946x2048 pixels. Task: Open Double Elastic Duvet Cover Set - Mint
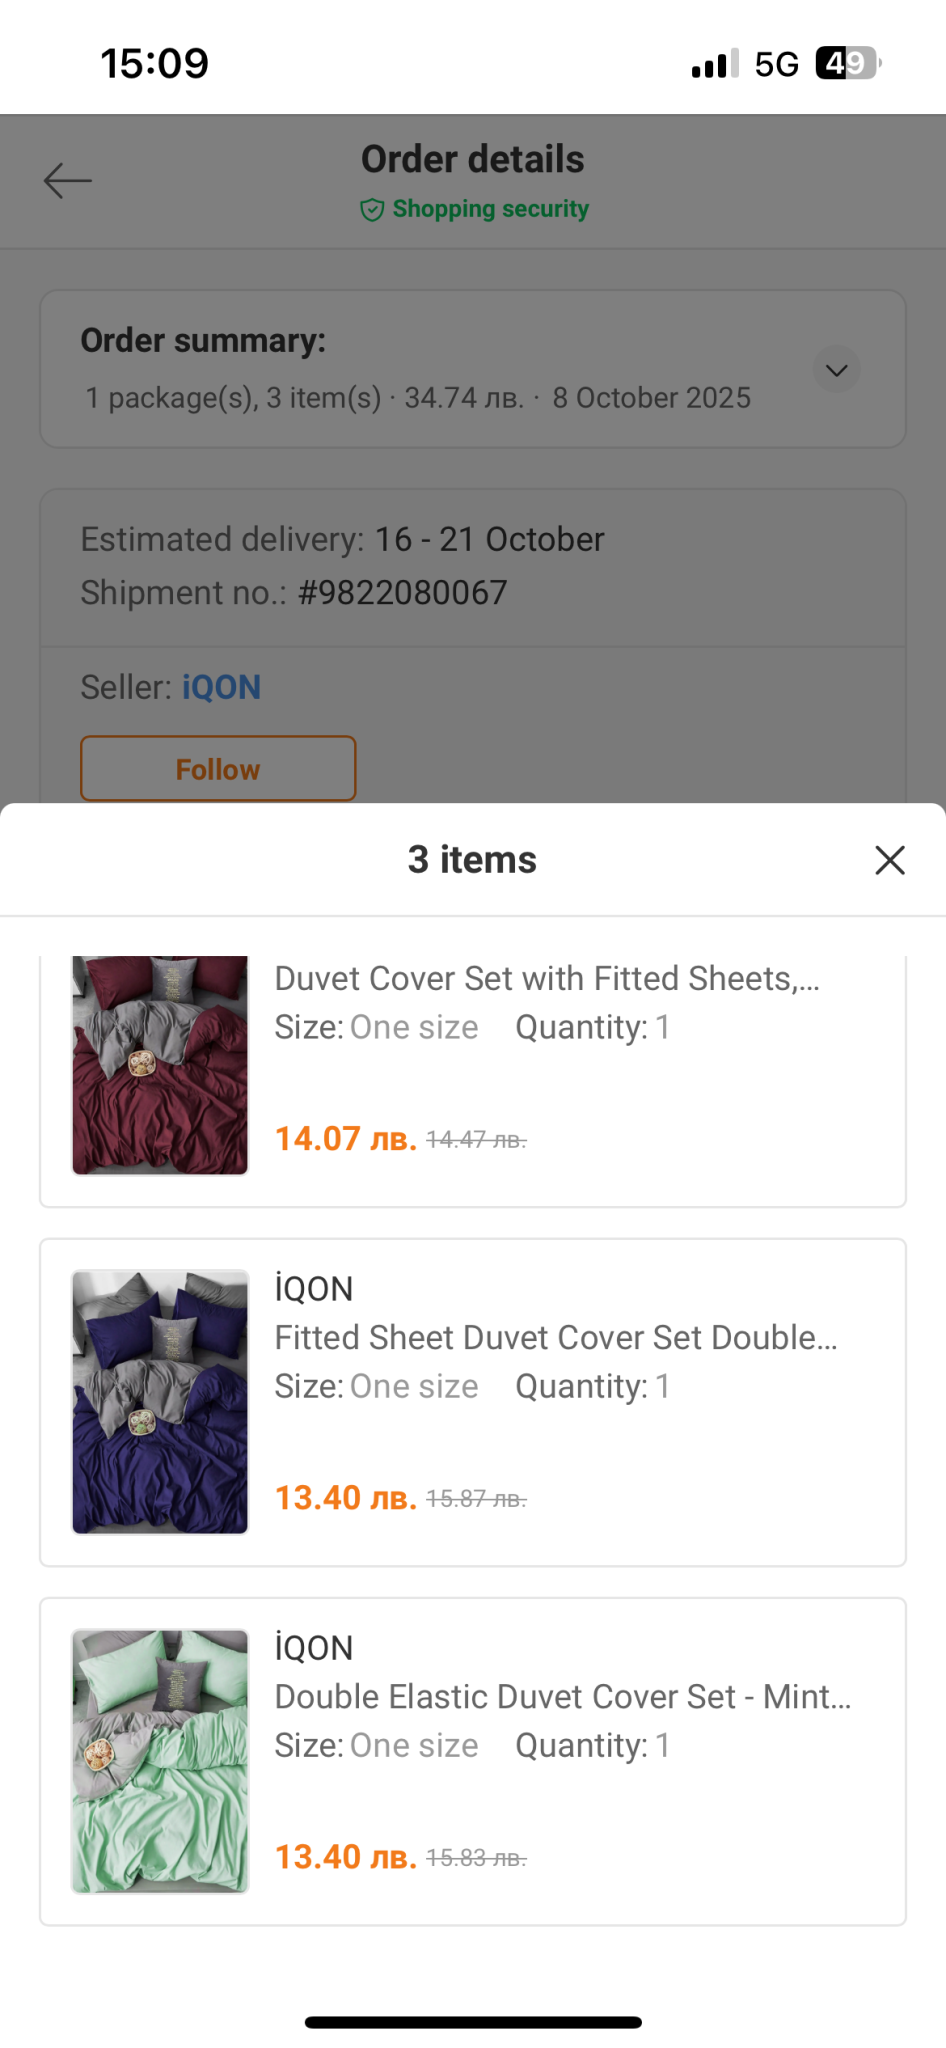tap(563, 1696)
